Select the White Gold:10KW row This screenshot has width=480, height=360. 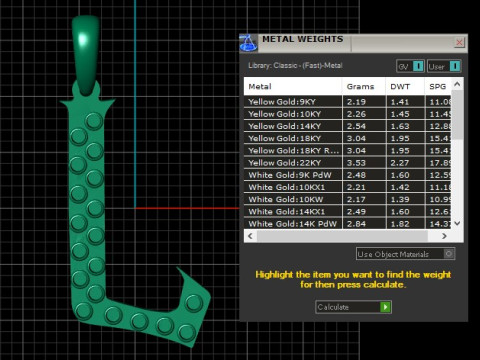coord(347,199)
